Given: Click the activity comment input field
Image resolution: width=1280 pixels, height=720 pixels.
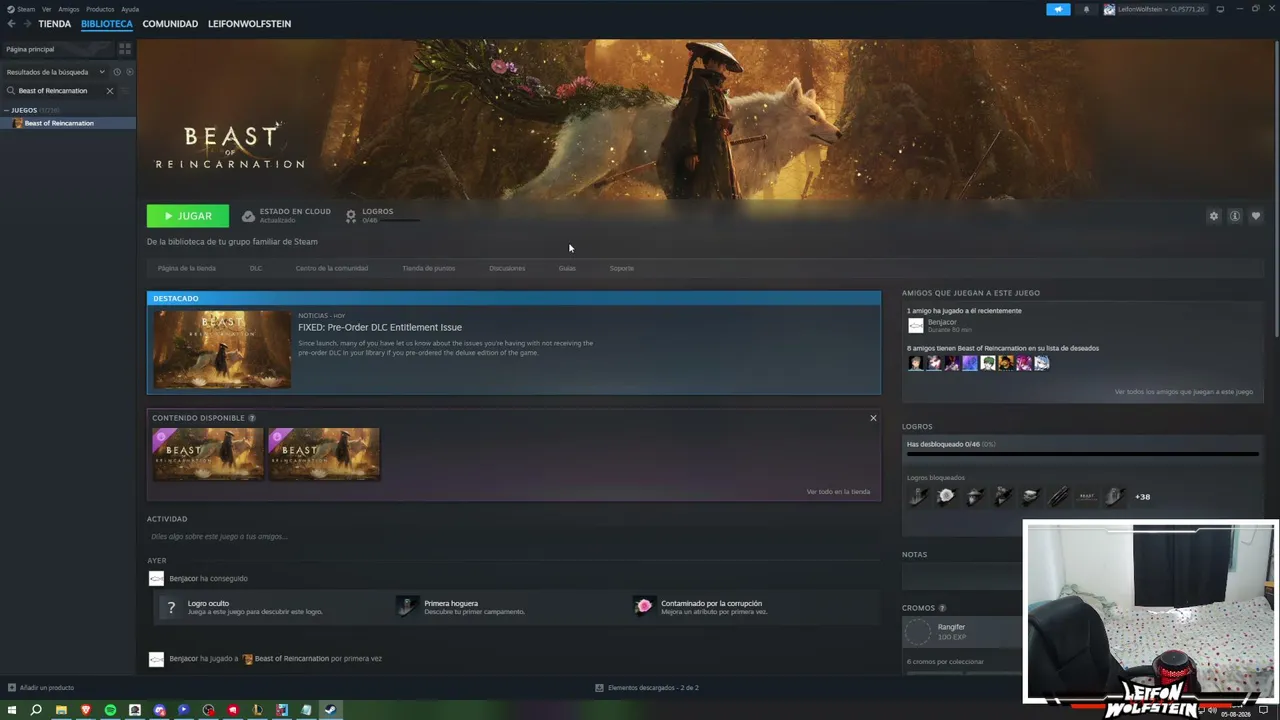Looking at the screenshot, I should (514, 537).
